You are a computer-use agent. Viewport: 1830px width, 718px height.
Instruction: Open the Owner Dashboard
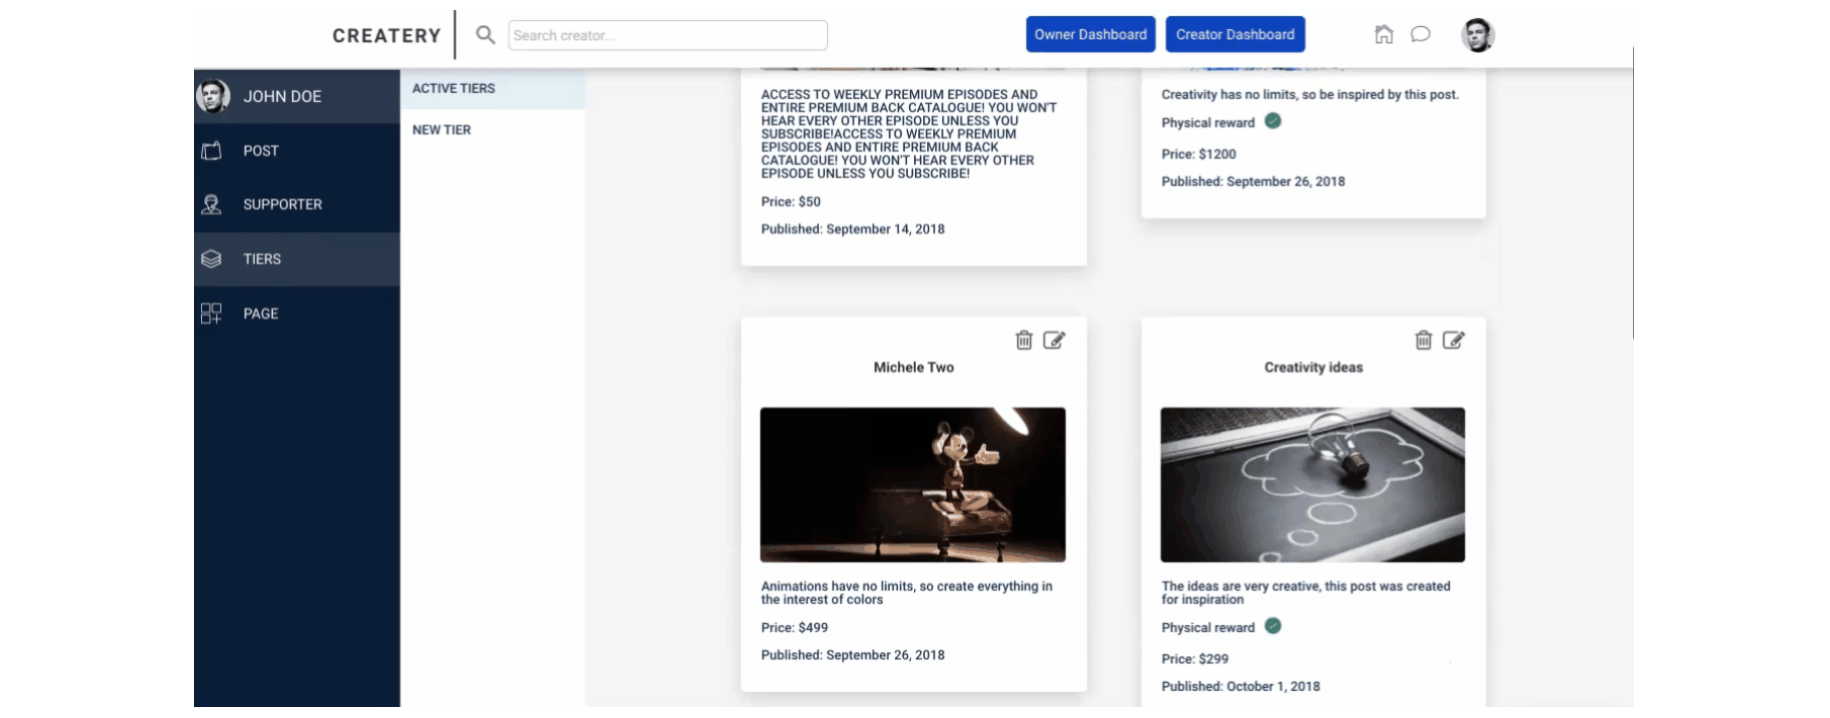point(1091,34)
